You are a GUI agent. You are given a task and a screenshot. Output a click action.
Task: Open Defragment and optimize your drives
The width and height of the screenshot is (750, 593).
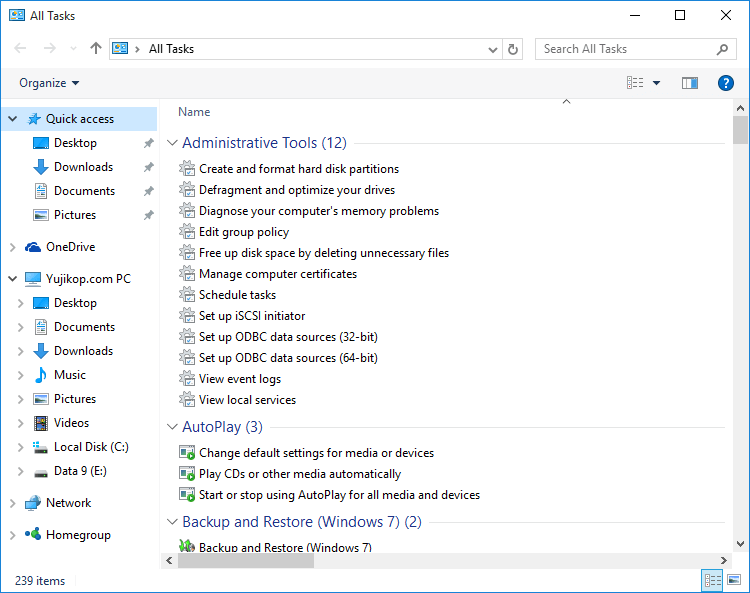(297, 190)
